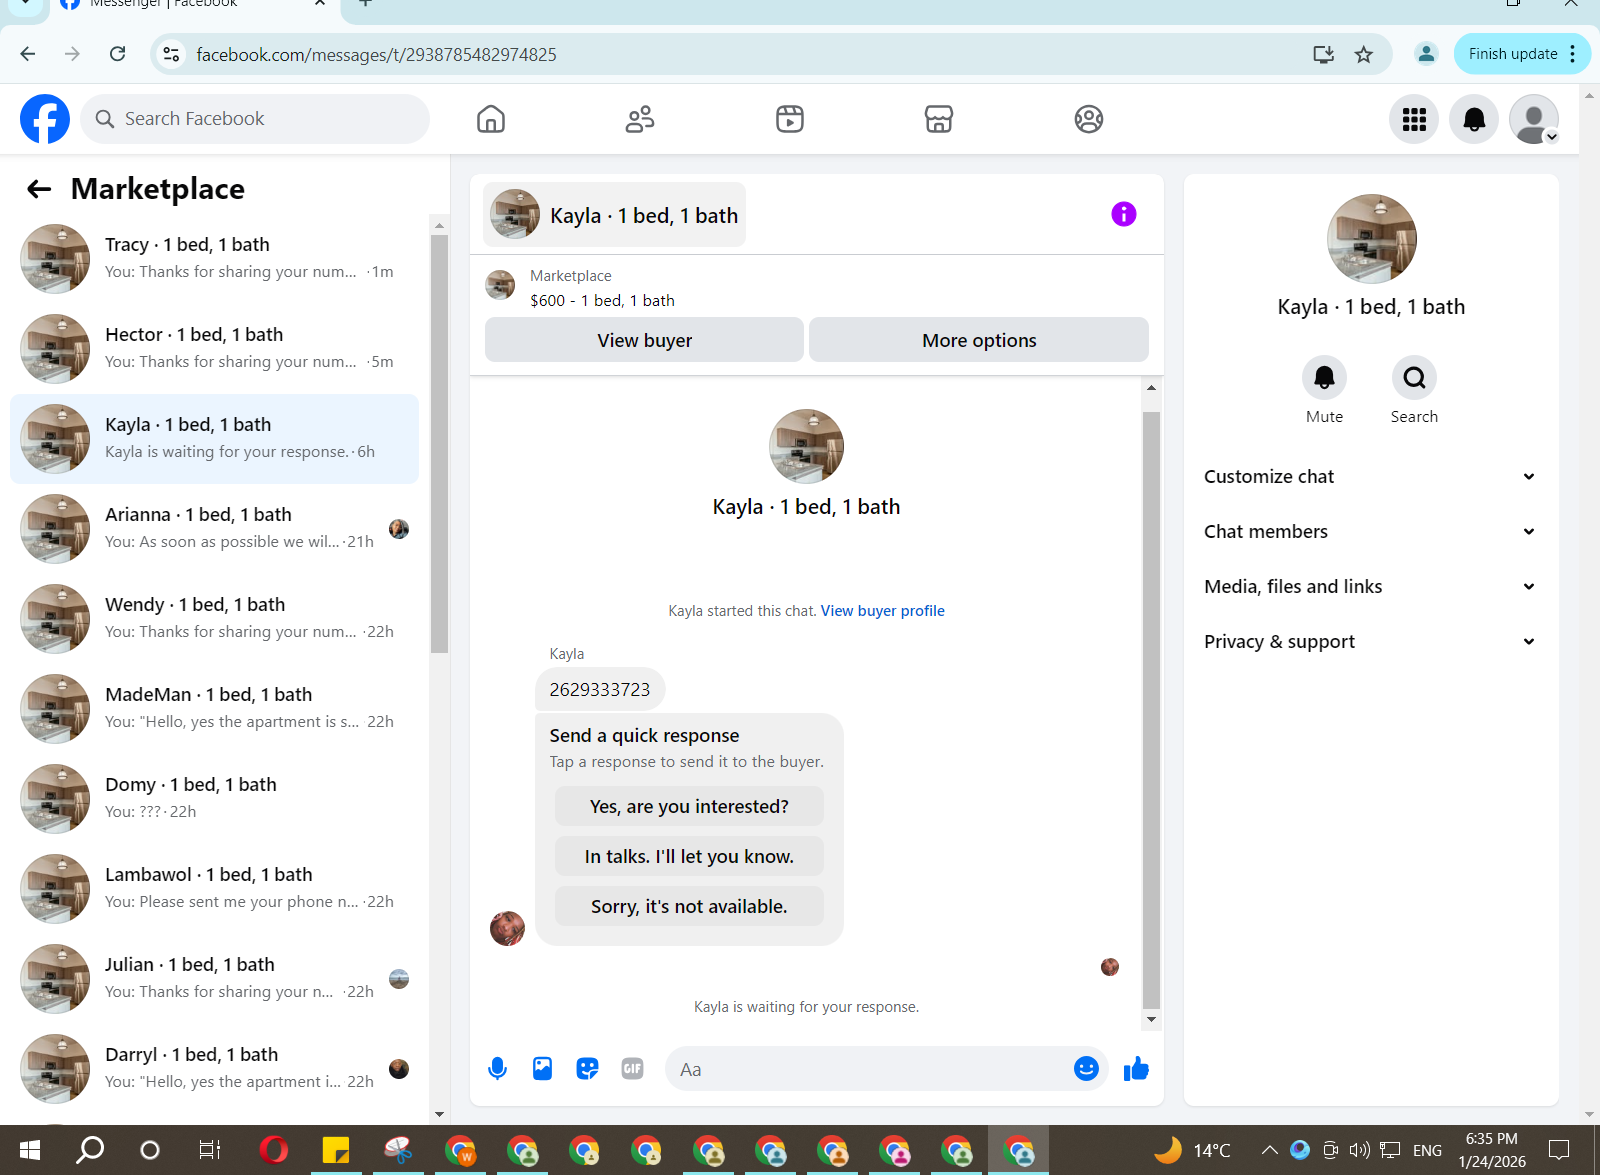Search within the Kayla conversation
The height and width of the screenshot is (1175, 1600).
click(1414, 378)
